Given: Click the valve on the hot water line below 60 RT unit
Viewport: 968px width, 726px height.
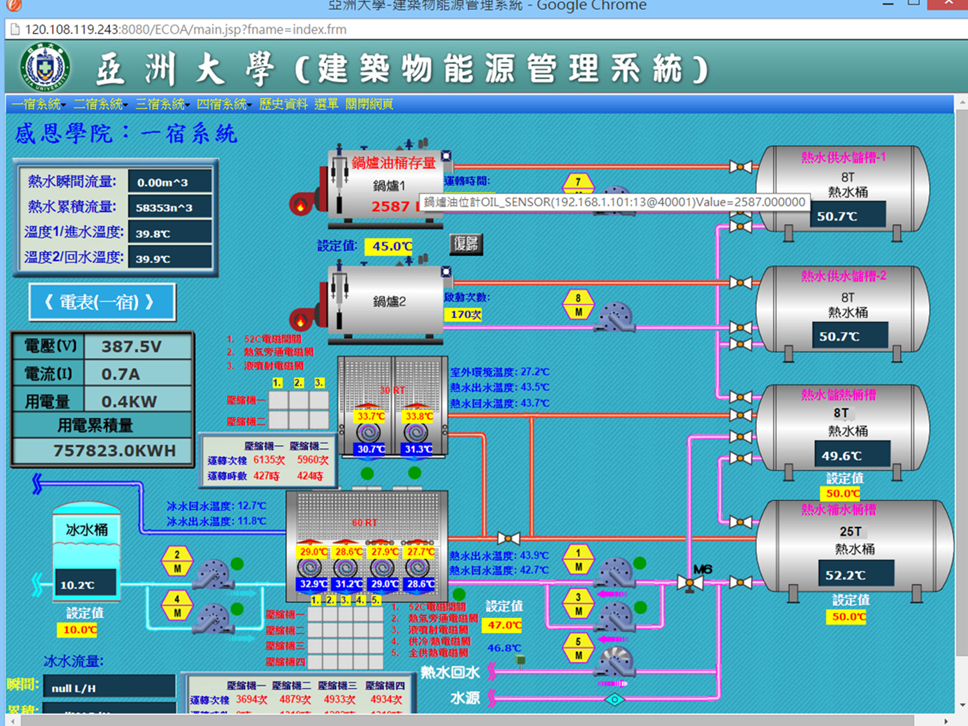Looking at the screenshot, I should coord(509,538).
